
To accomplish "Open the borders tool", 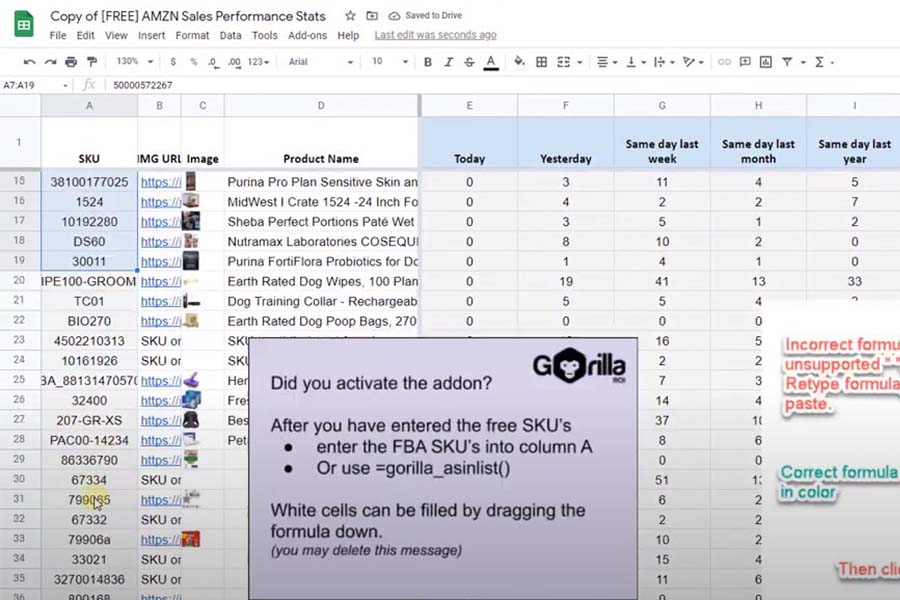I will [x=541, y=62].
